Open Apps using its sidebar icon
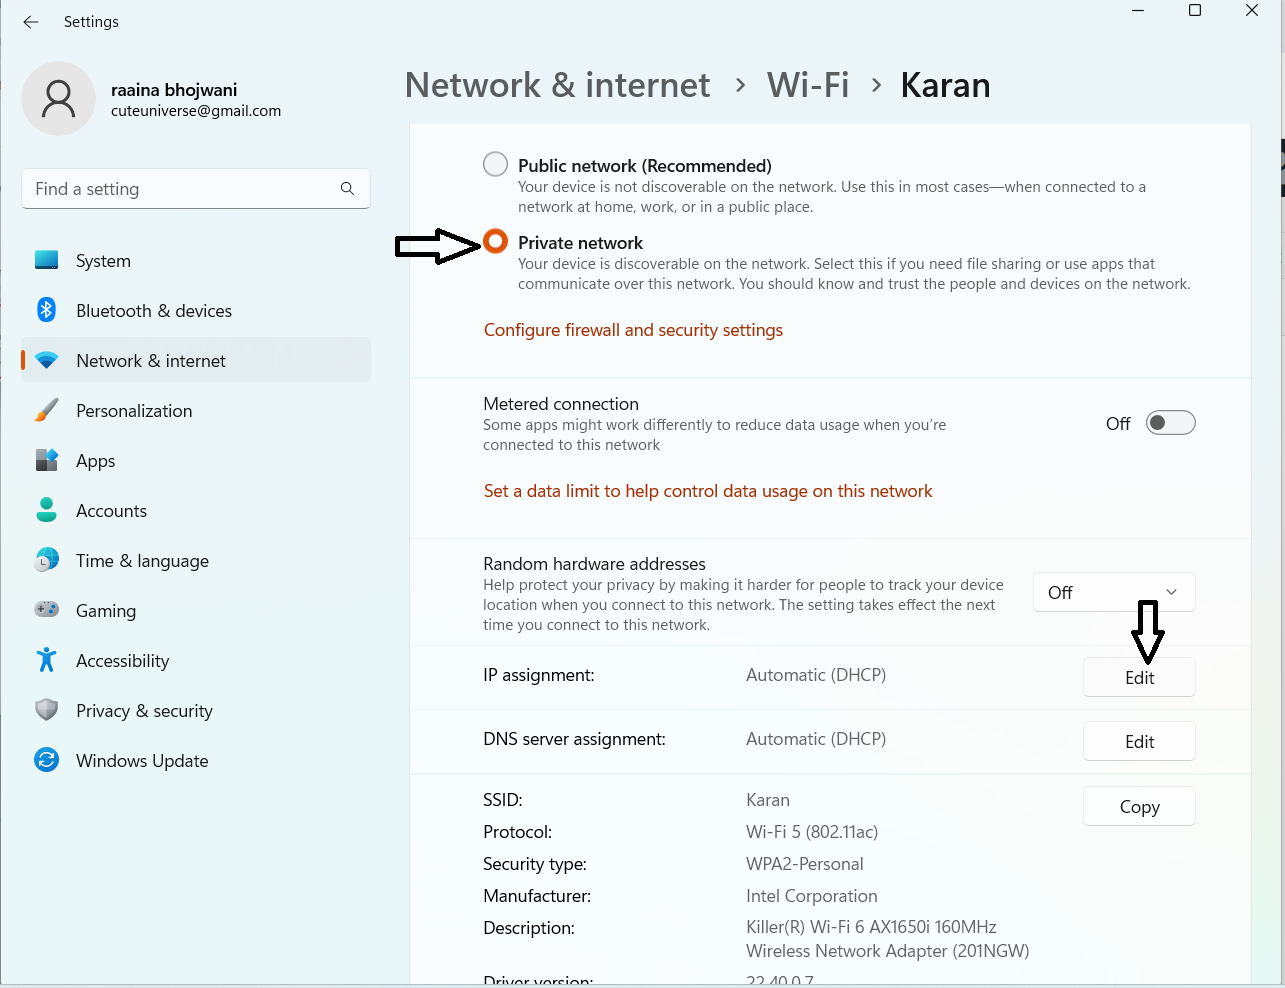 [47, 460]
